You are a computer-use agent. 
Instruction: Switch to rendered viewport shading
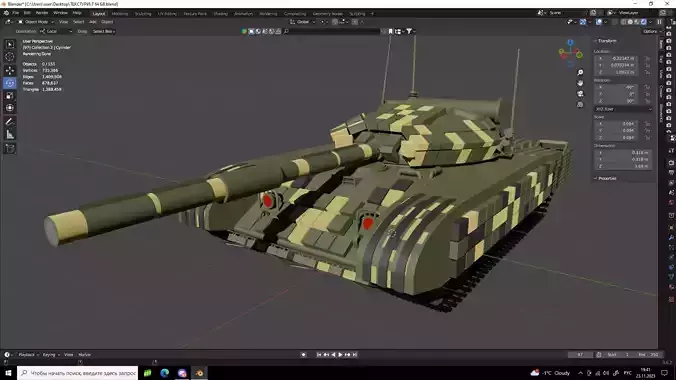pos(643,22)
